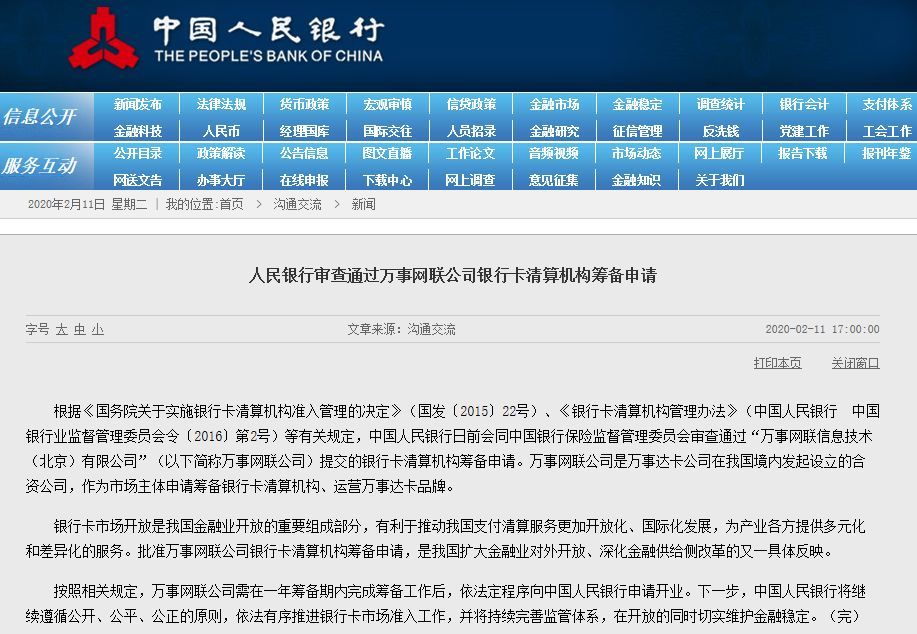The image size is (917, 634).
Task: Click 工作论文 nav item
Action: (x=471, y=154)
